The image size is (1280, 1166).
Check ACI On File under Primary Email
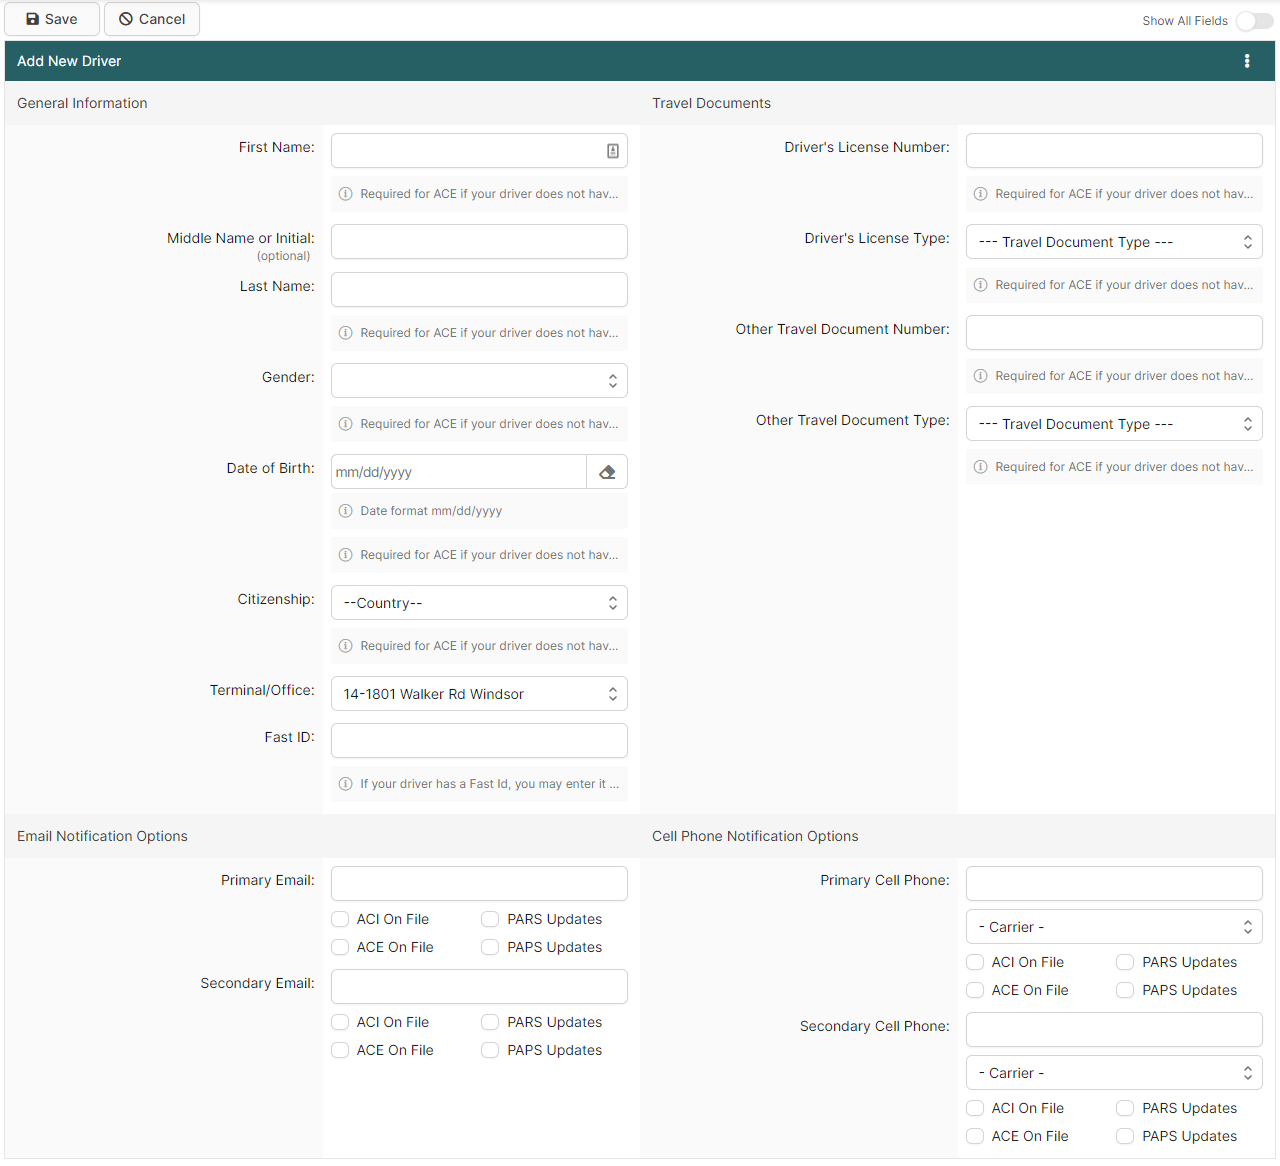point(340,919)
